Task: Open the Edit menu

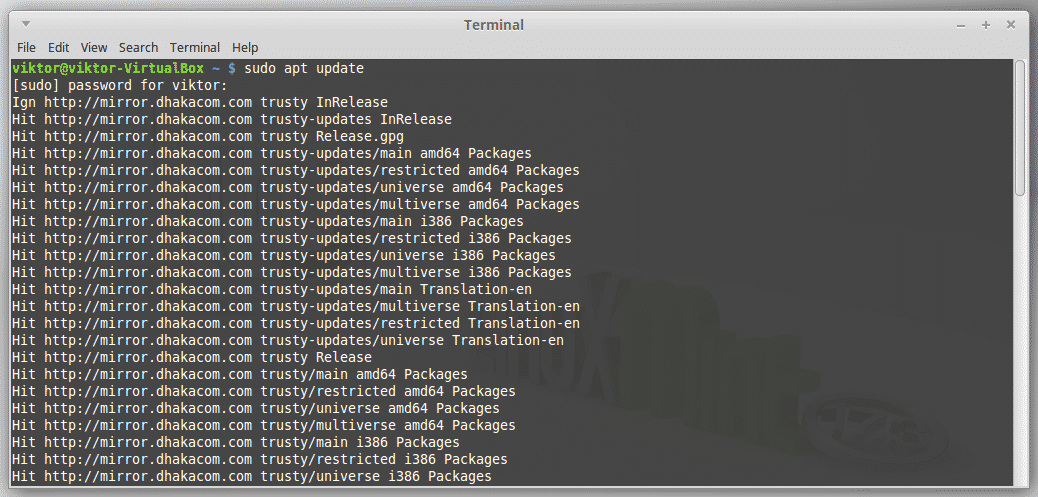Action: click(59, 47)
